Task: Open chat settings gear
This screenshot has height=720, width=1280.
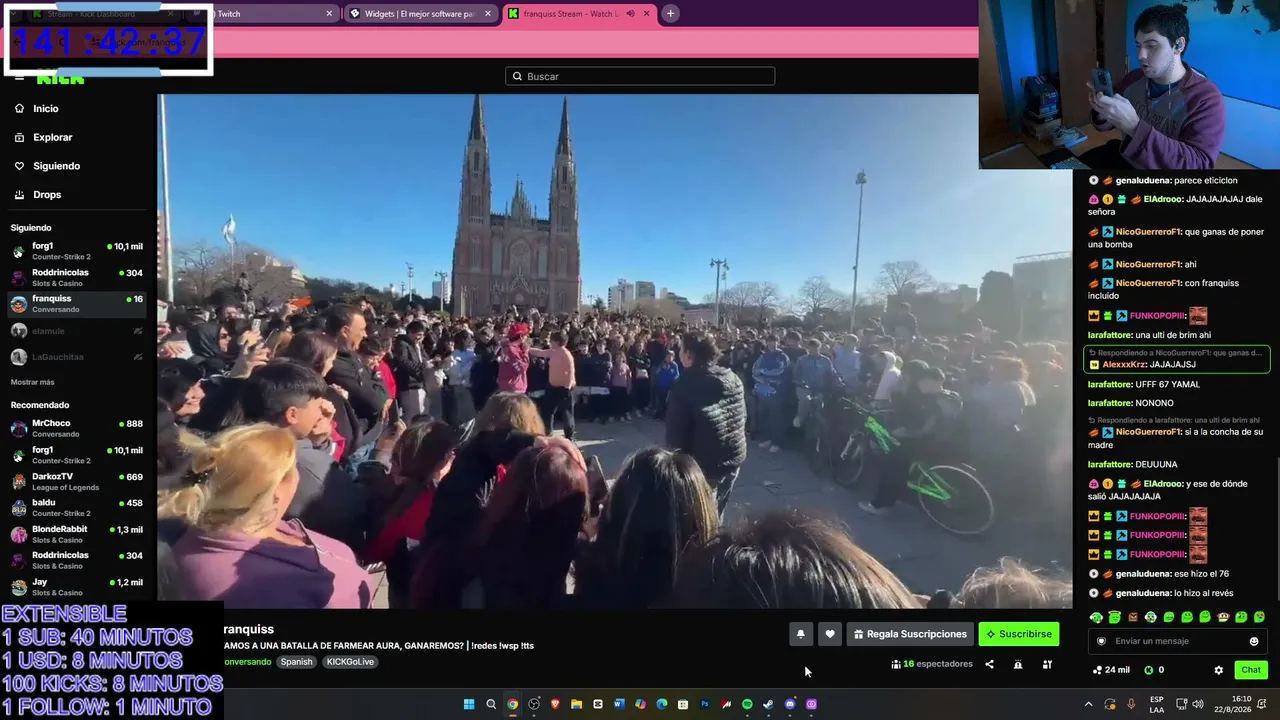Action: coord(1218,670)
